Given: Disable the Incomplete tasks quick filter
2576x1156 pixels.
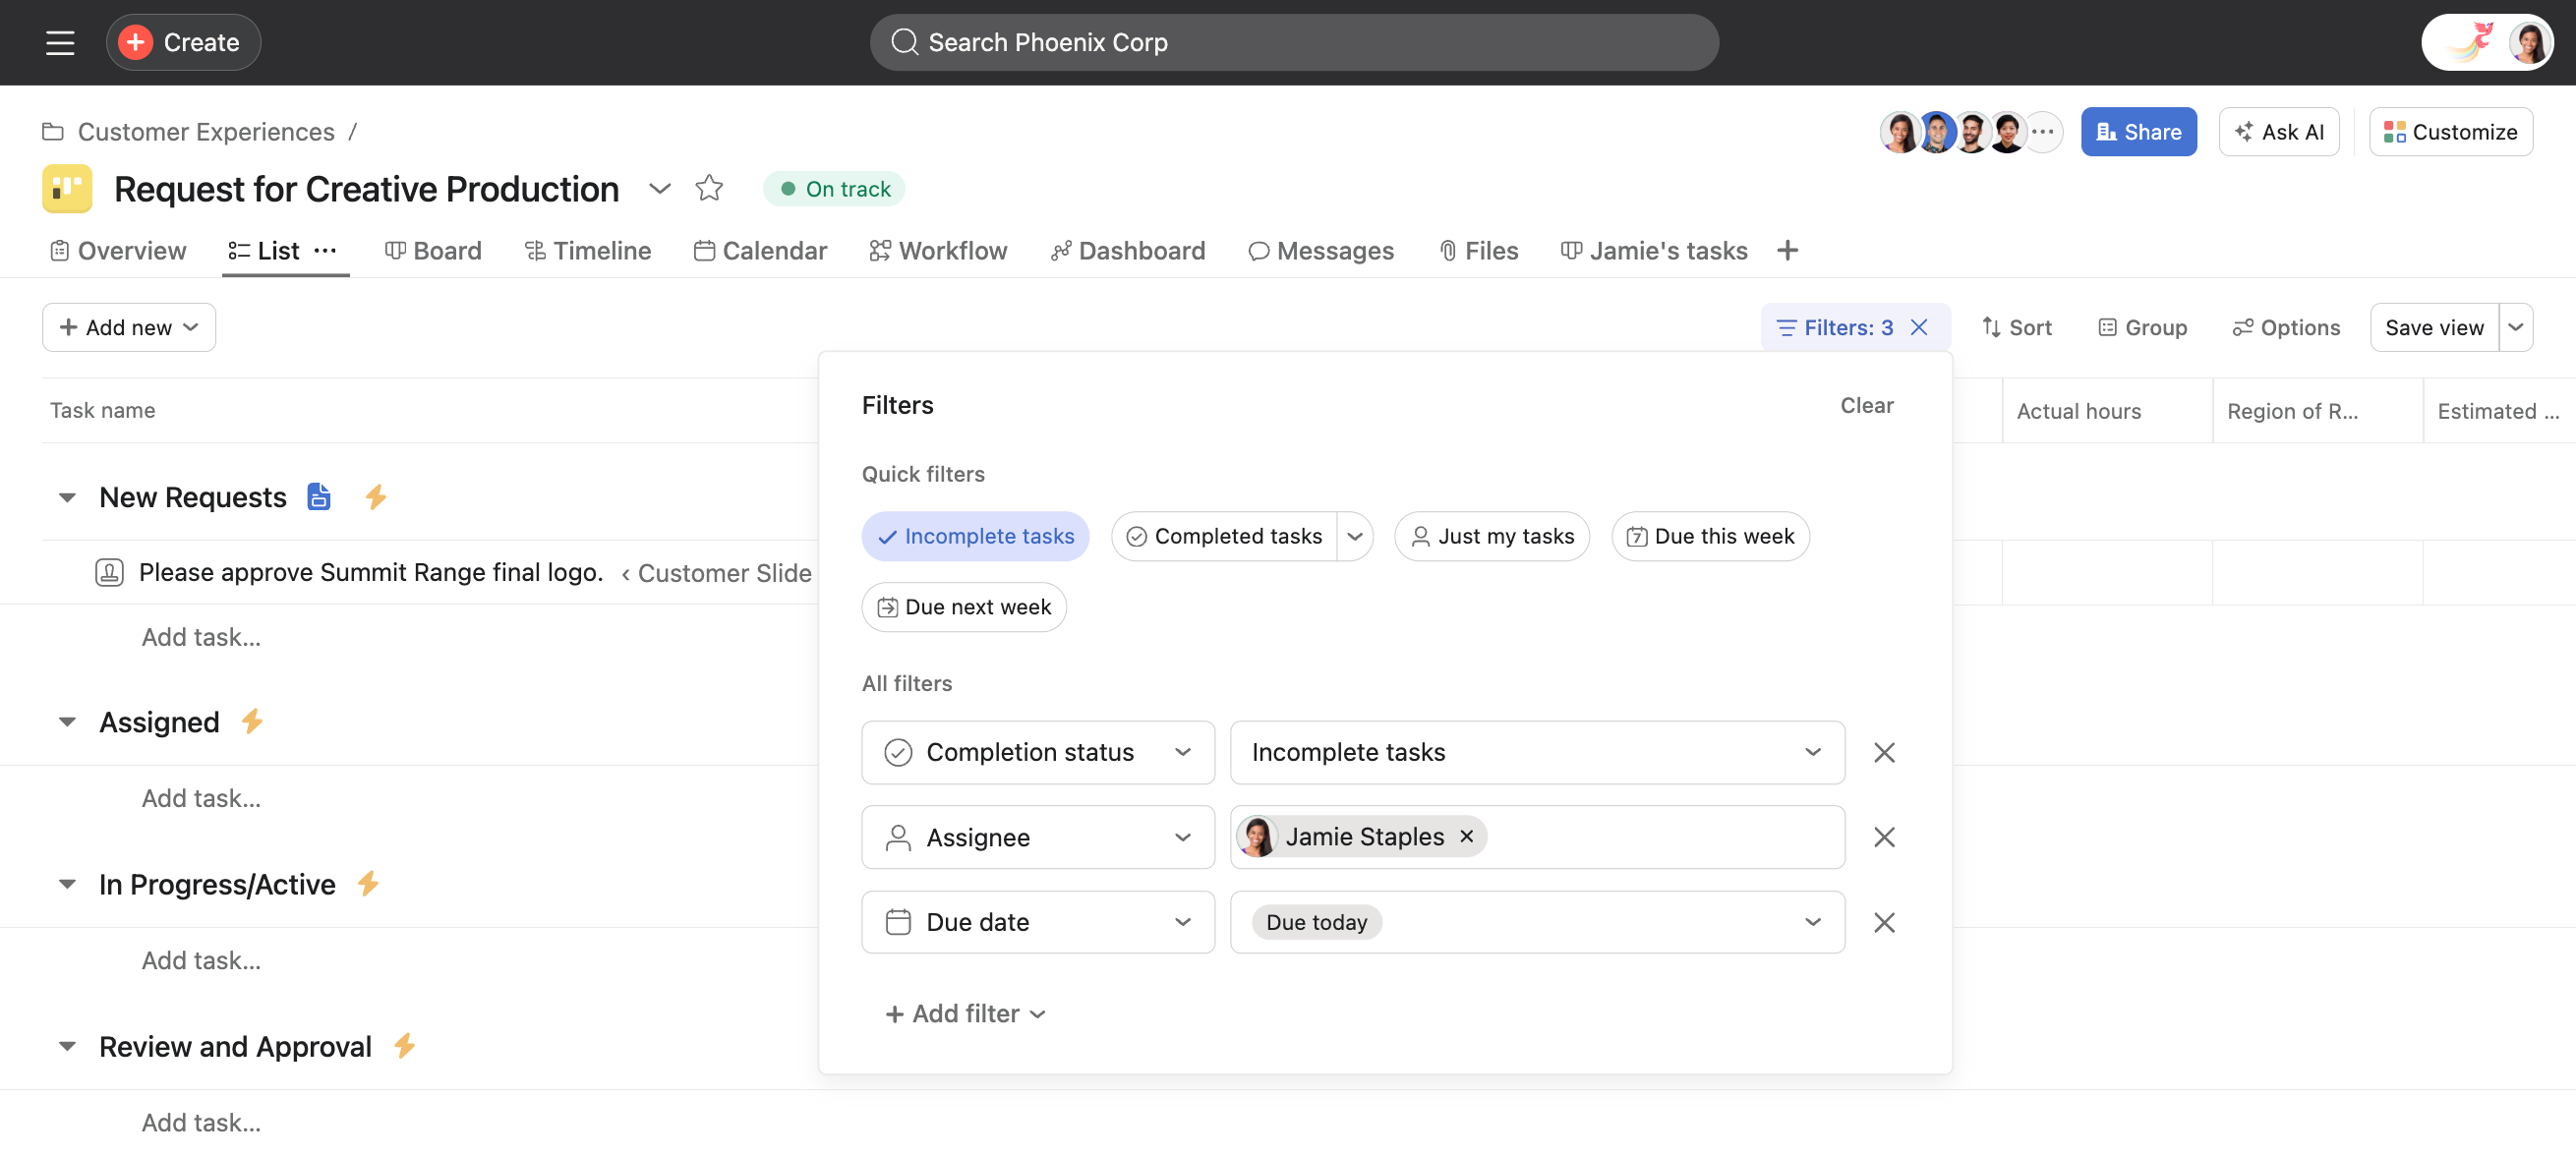Looking at the screenshot, I should click(975, 536).
